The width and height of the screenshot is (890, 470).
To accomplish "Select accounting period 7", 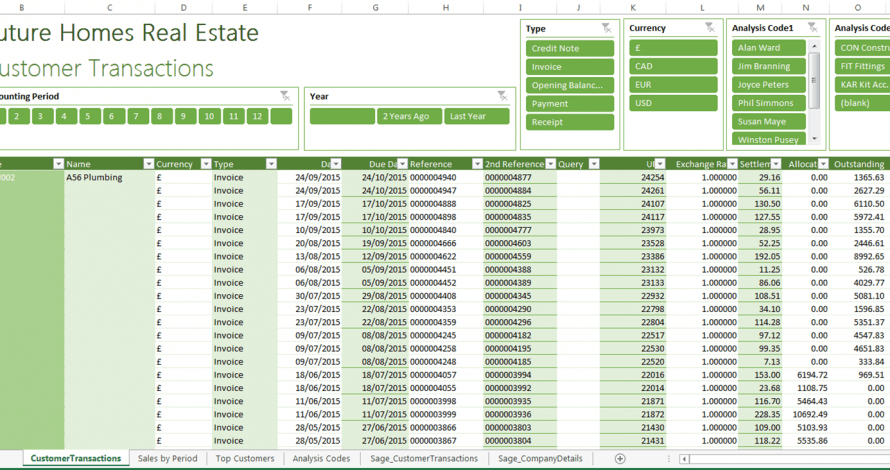I will tap(137, 116).
